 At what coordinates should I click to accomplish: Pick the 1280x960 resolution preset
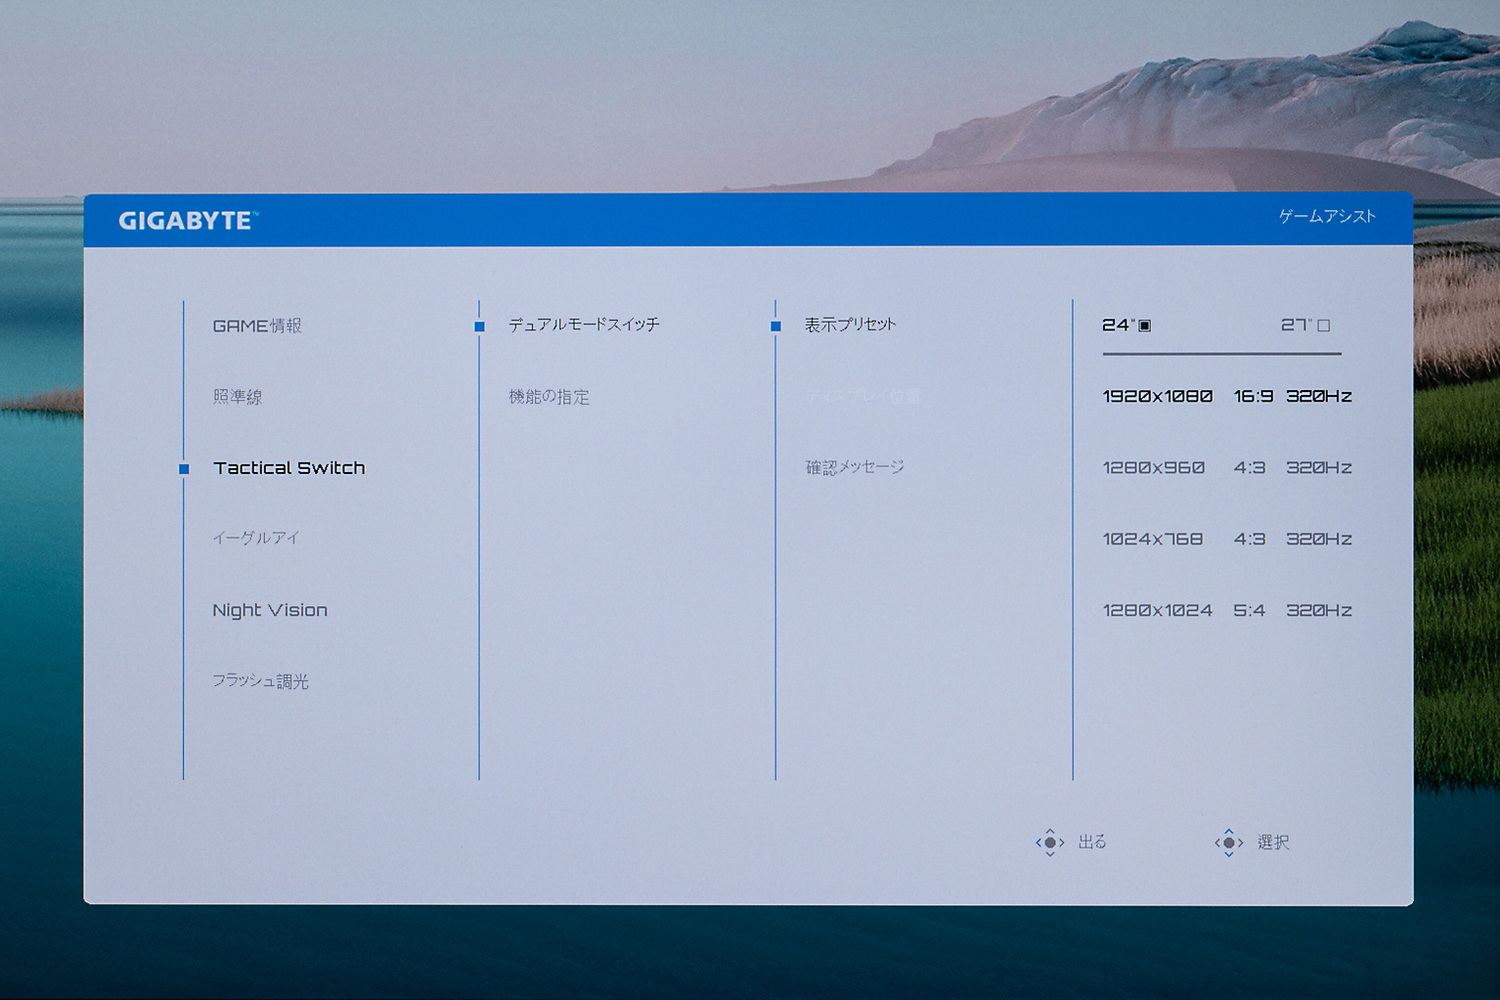point(1153,467)
